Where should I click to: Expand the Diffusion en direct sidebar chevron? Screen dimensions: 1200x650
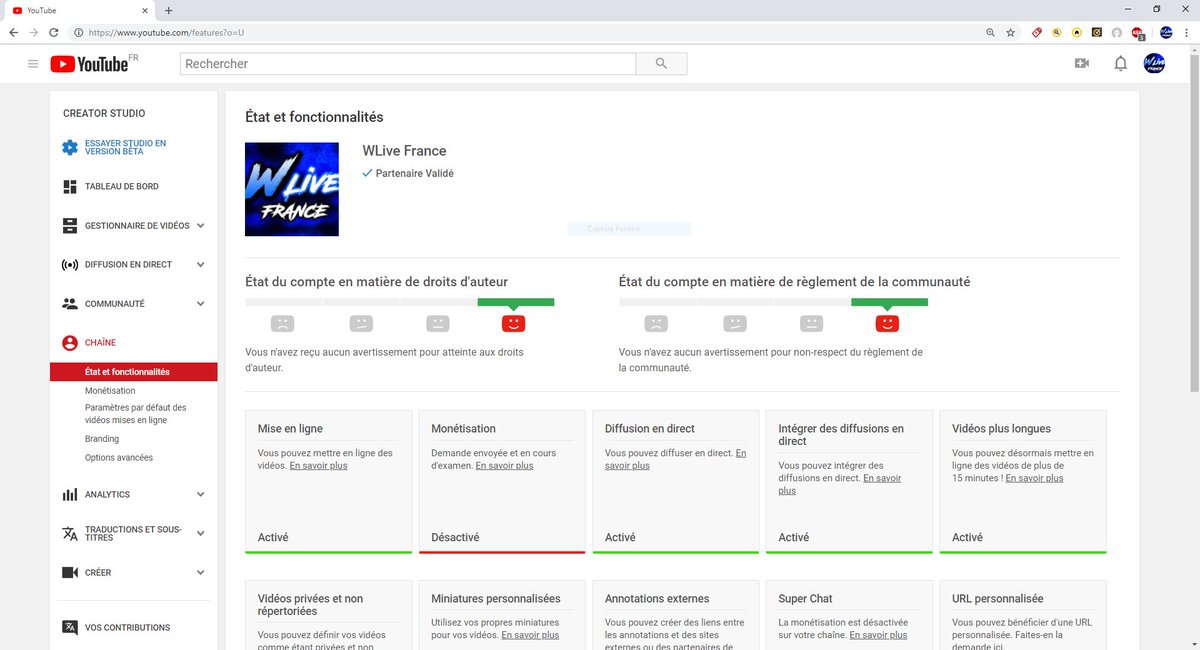pos(201,265)
